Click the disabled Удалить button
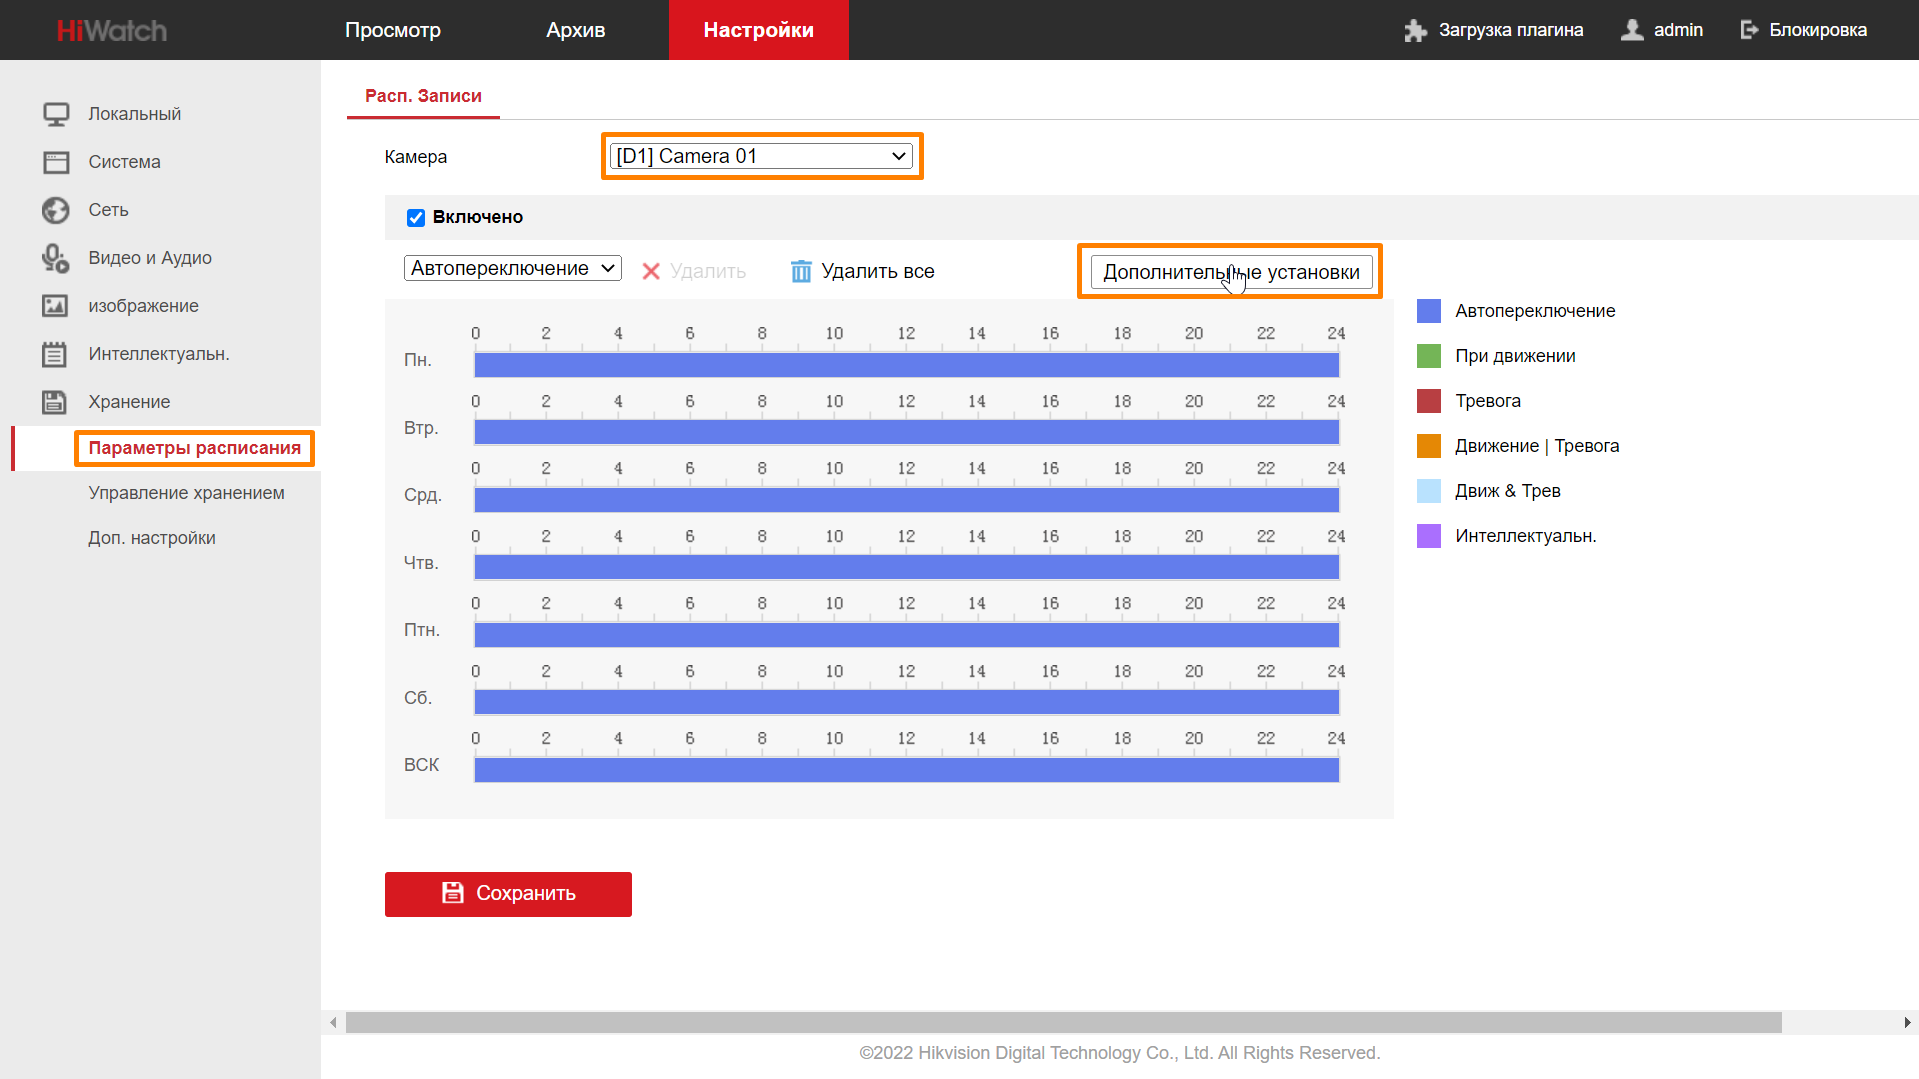Image resolution: width=1919 pixels, height=1079 pixels. coord(694,271)
